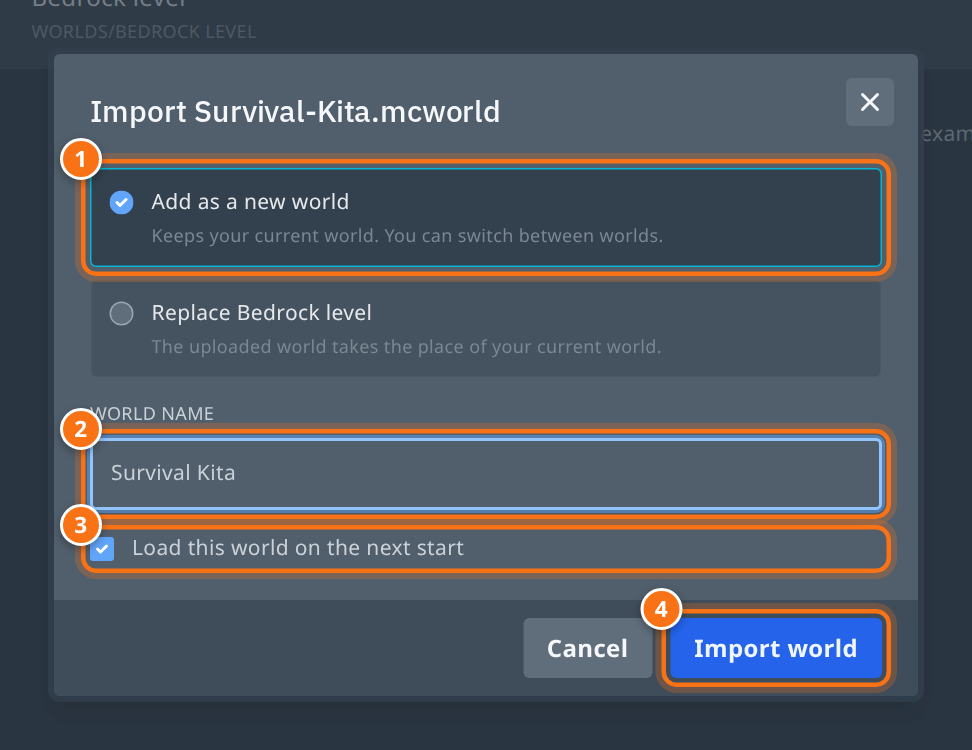Click the World Name input field
The height and width of the screenshot is (750, 972).
pyautogui.click(x=485, y=474)
